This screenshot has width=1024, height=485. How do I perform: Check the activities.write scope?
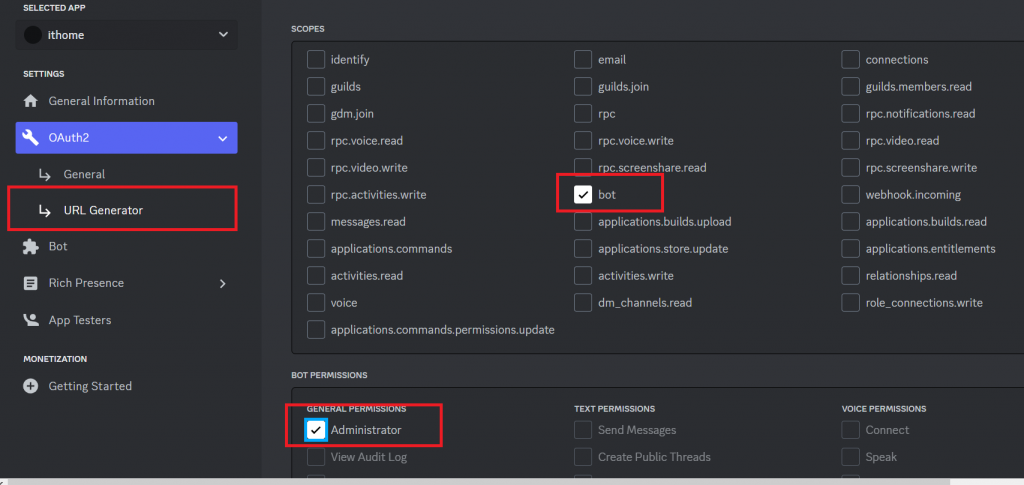click(583, 275)
